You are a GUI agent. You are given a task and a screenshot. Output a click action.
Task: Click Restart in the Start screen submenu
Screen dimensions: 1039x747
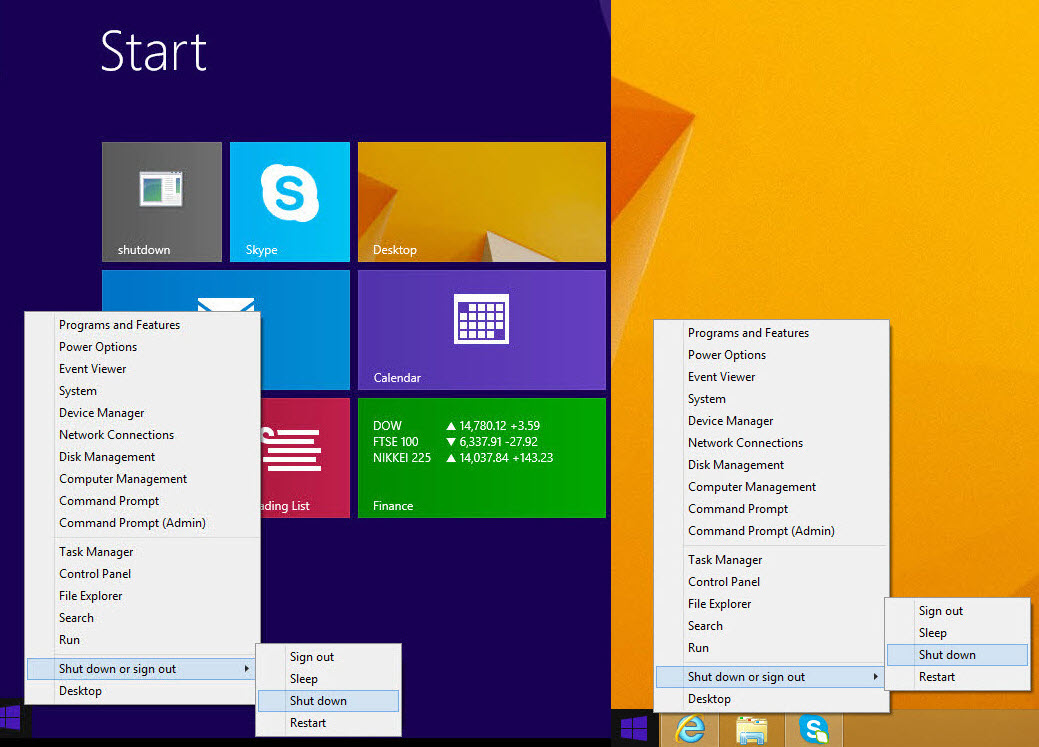click(x=308, y=723)
